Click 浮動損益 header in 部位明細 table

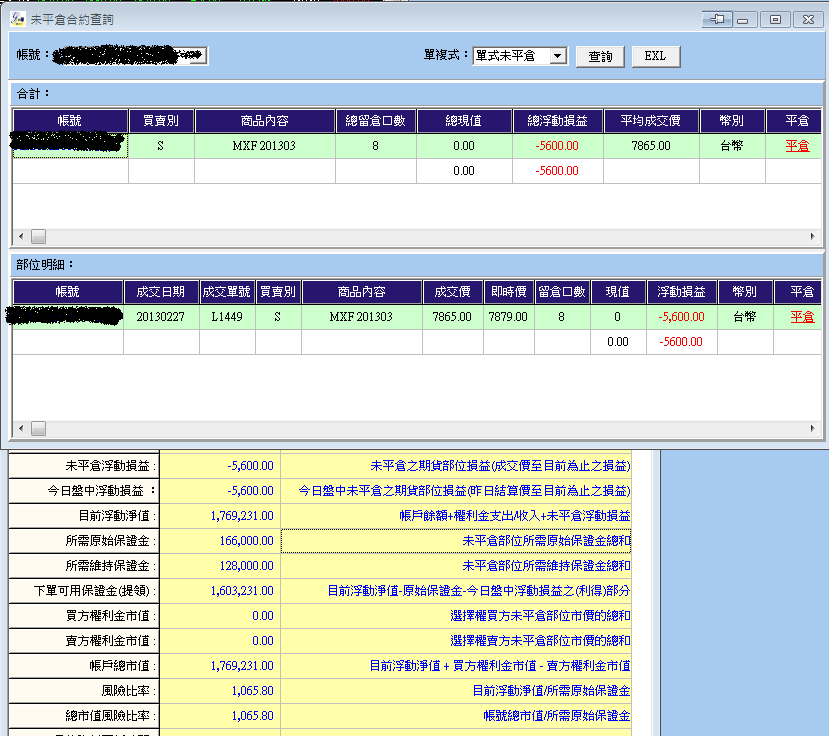coord(681,292)
